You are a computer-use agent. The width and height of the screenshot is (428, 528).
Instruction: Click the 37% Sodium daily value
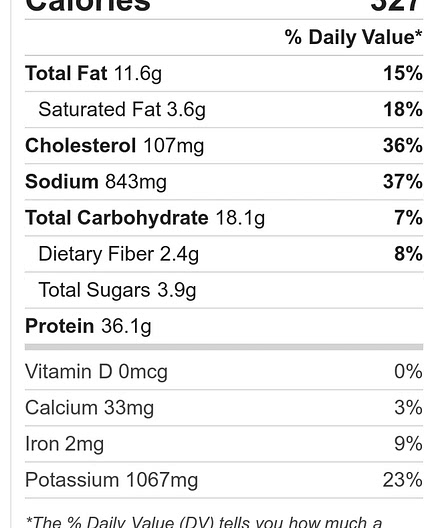(x=403, y=182)
